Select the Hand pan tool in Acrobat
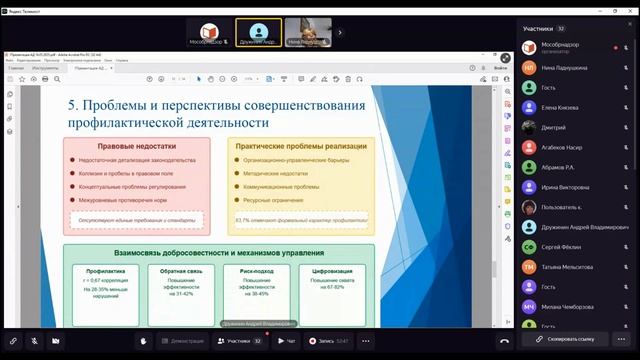640x360 pixels. [211, 79]
